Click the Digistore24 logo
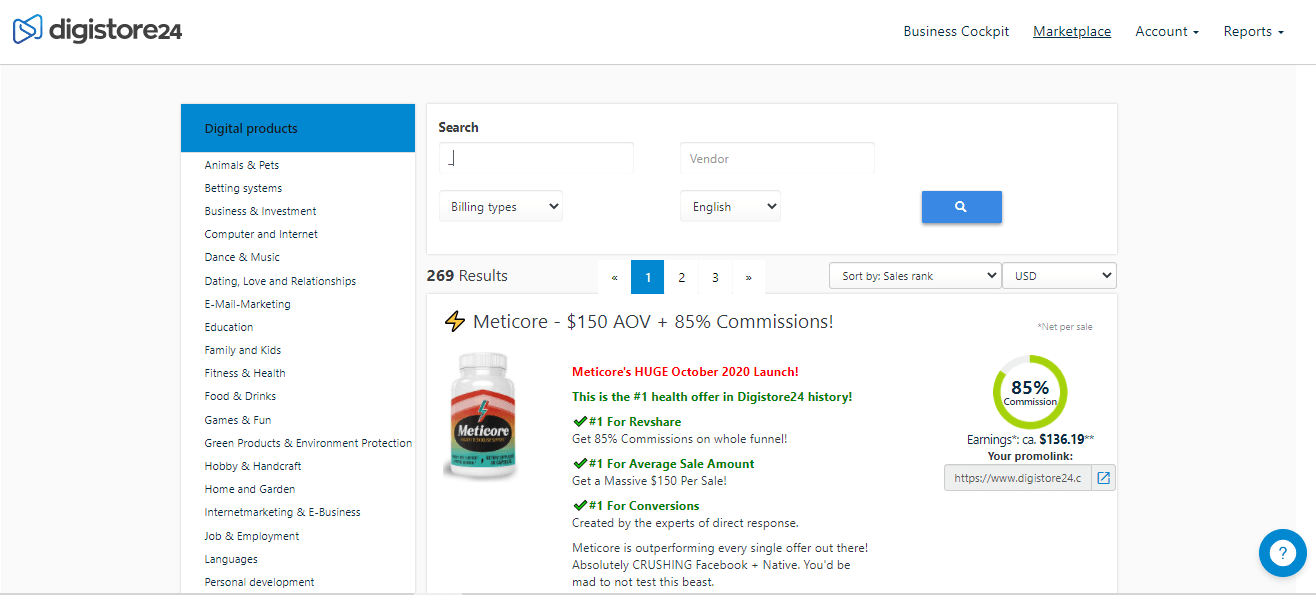This screenshot has height=595, width=1316. click(97, 30)
